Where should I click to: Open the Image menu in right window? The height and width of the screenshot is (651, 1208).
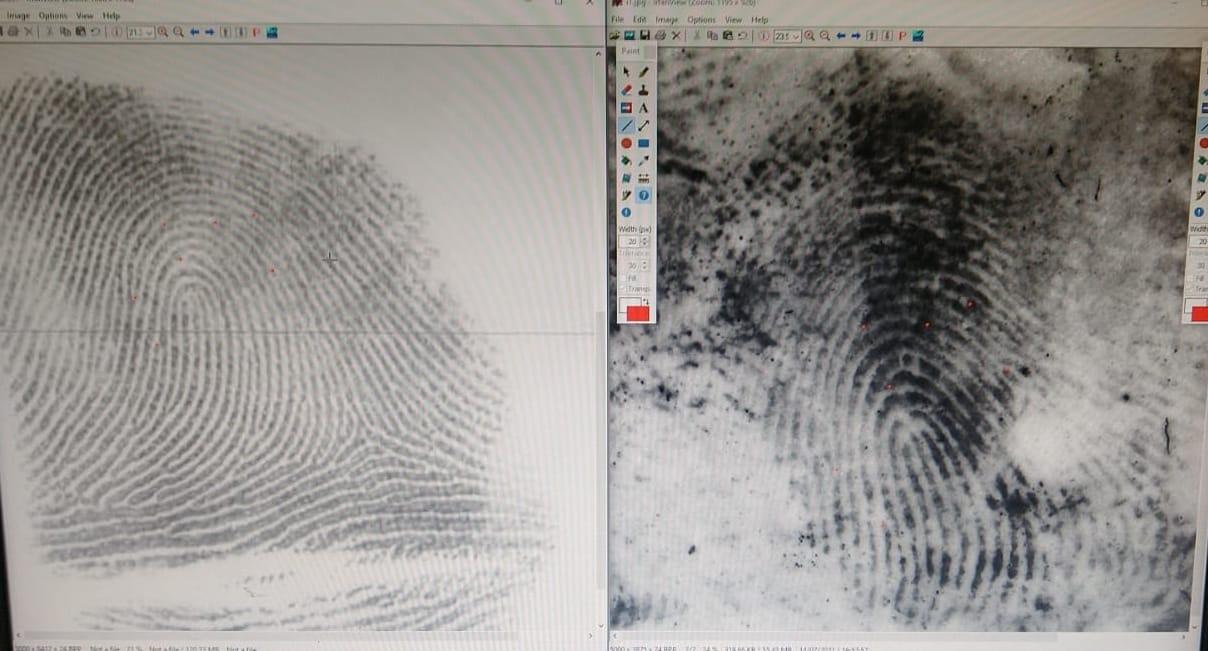[666, 19]
